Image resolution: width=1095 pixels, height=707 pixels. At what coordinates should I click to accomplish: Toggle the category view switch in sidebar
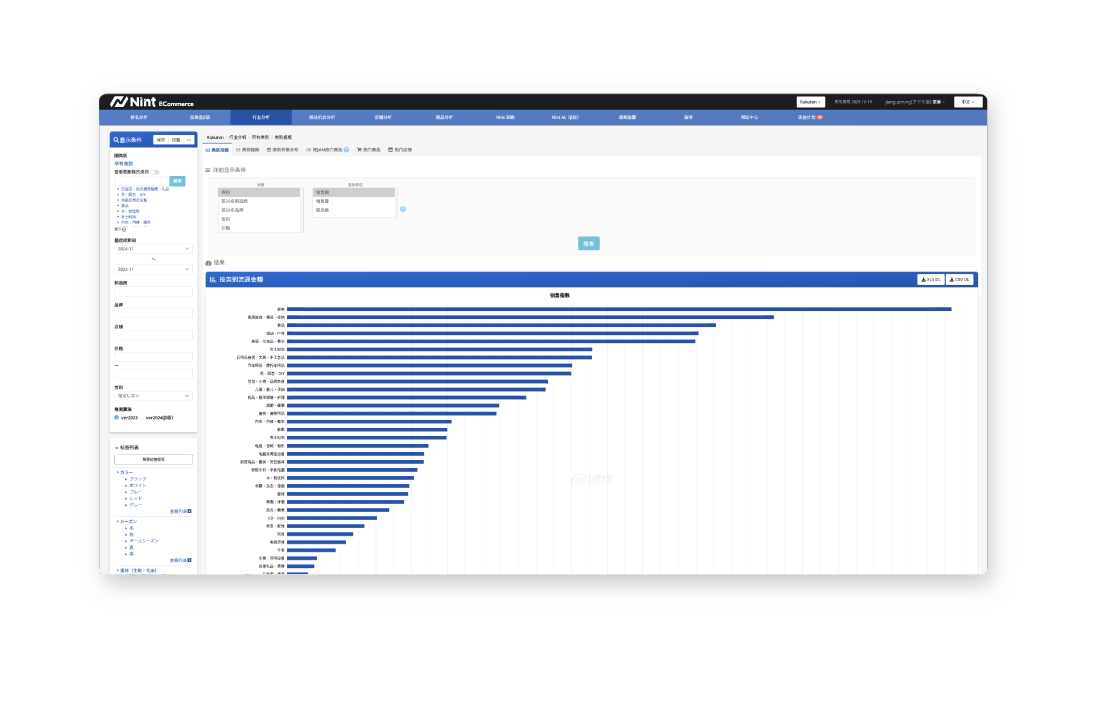pos(154,172)
